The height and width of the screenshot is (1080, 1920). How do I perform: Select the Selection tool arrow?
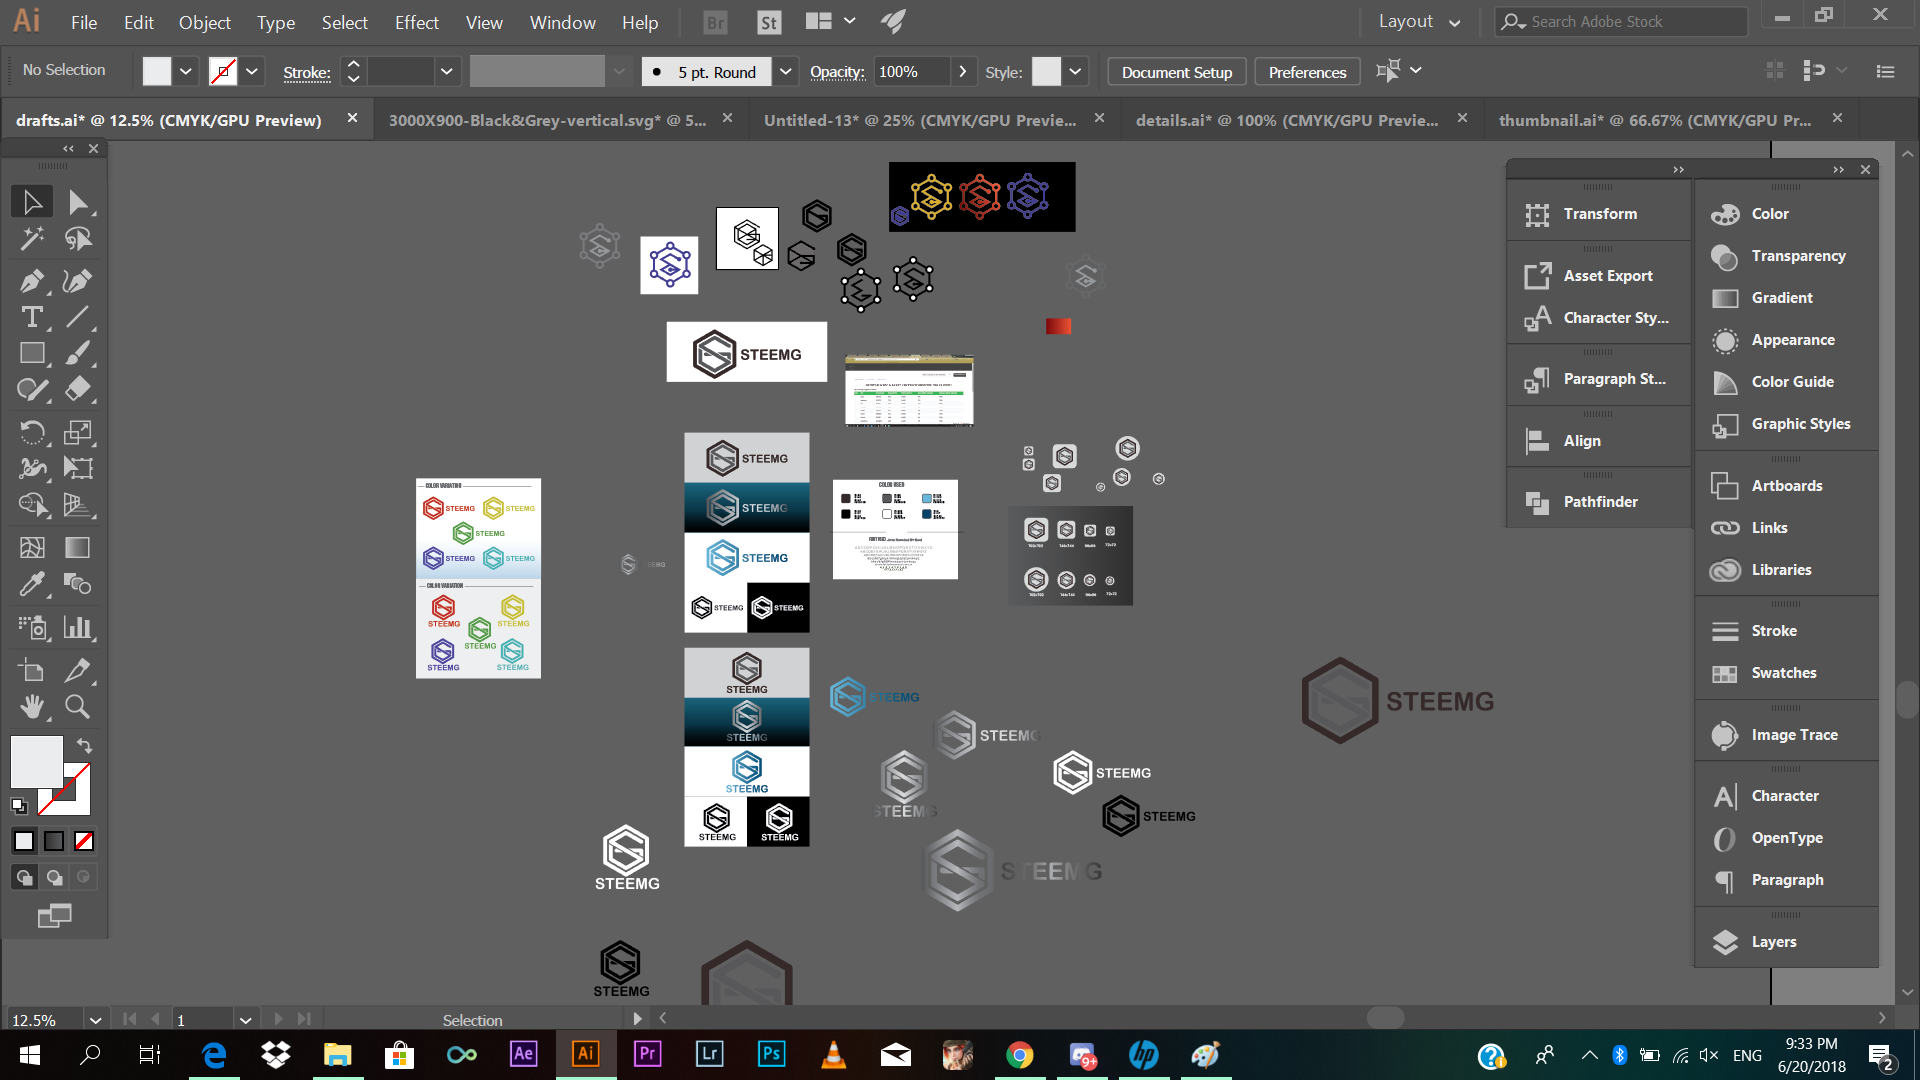click(x=32, y=202)
